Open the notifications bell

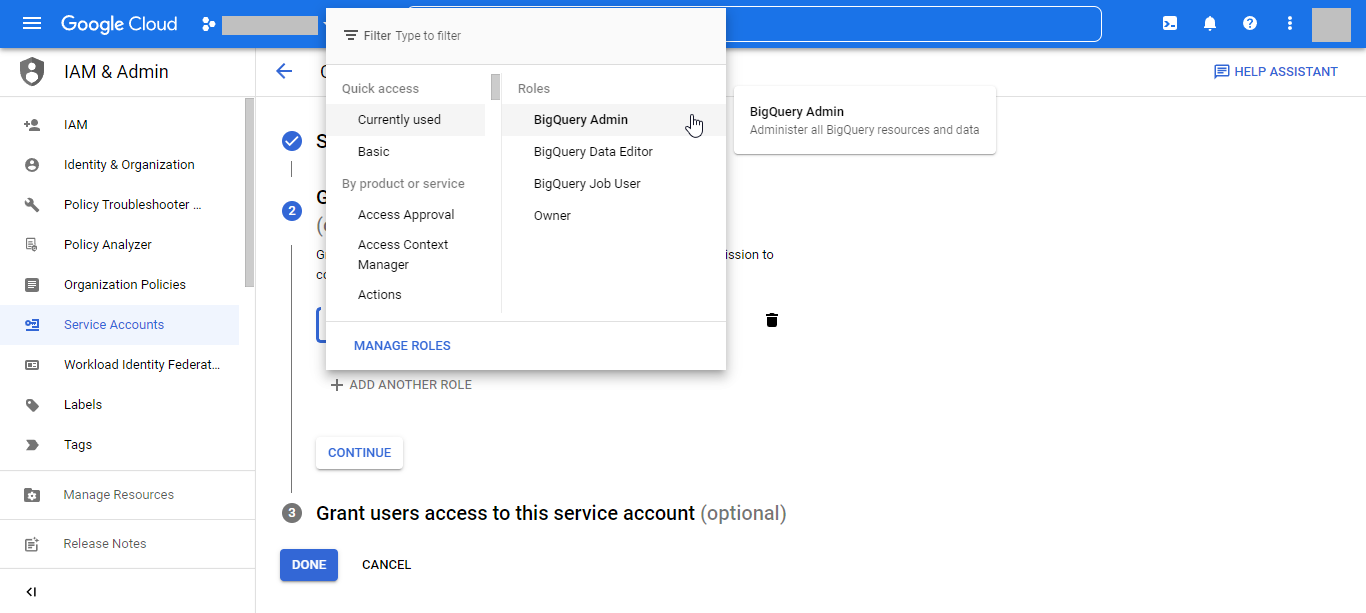1210,24
